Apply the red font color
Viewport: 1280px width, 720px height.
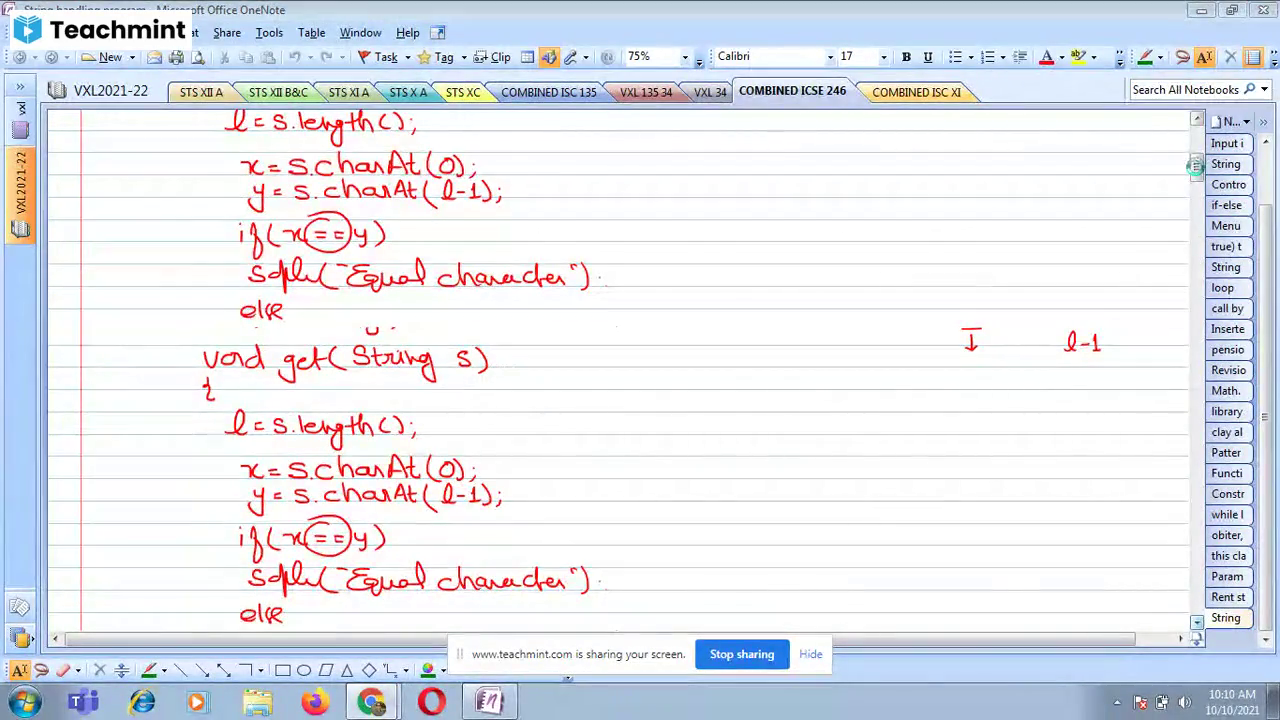(x=1046, y=57)
